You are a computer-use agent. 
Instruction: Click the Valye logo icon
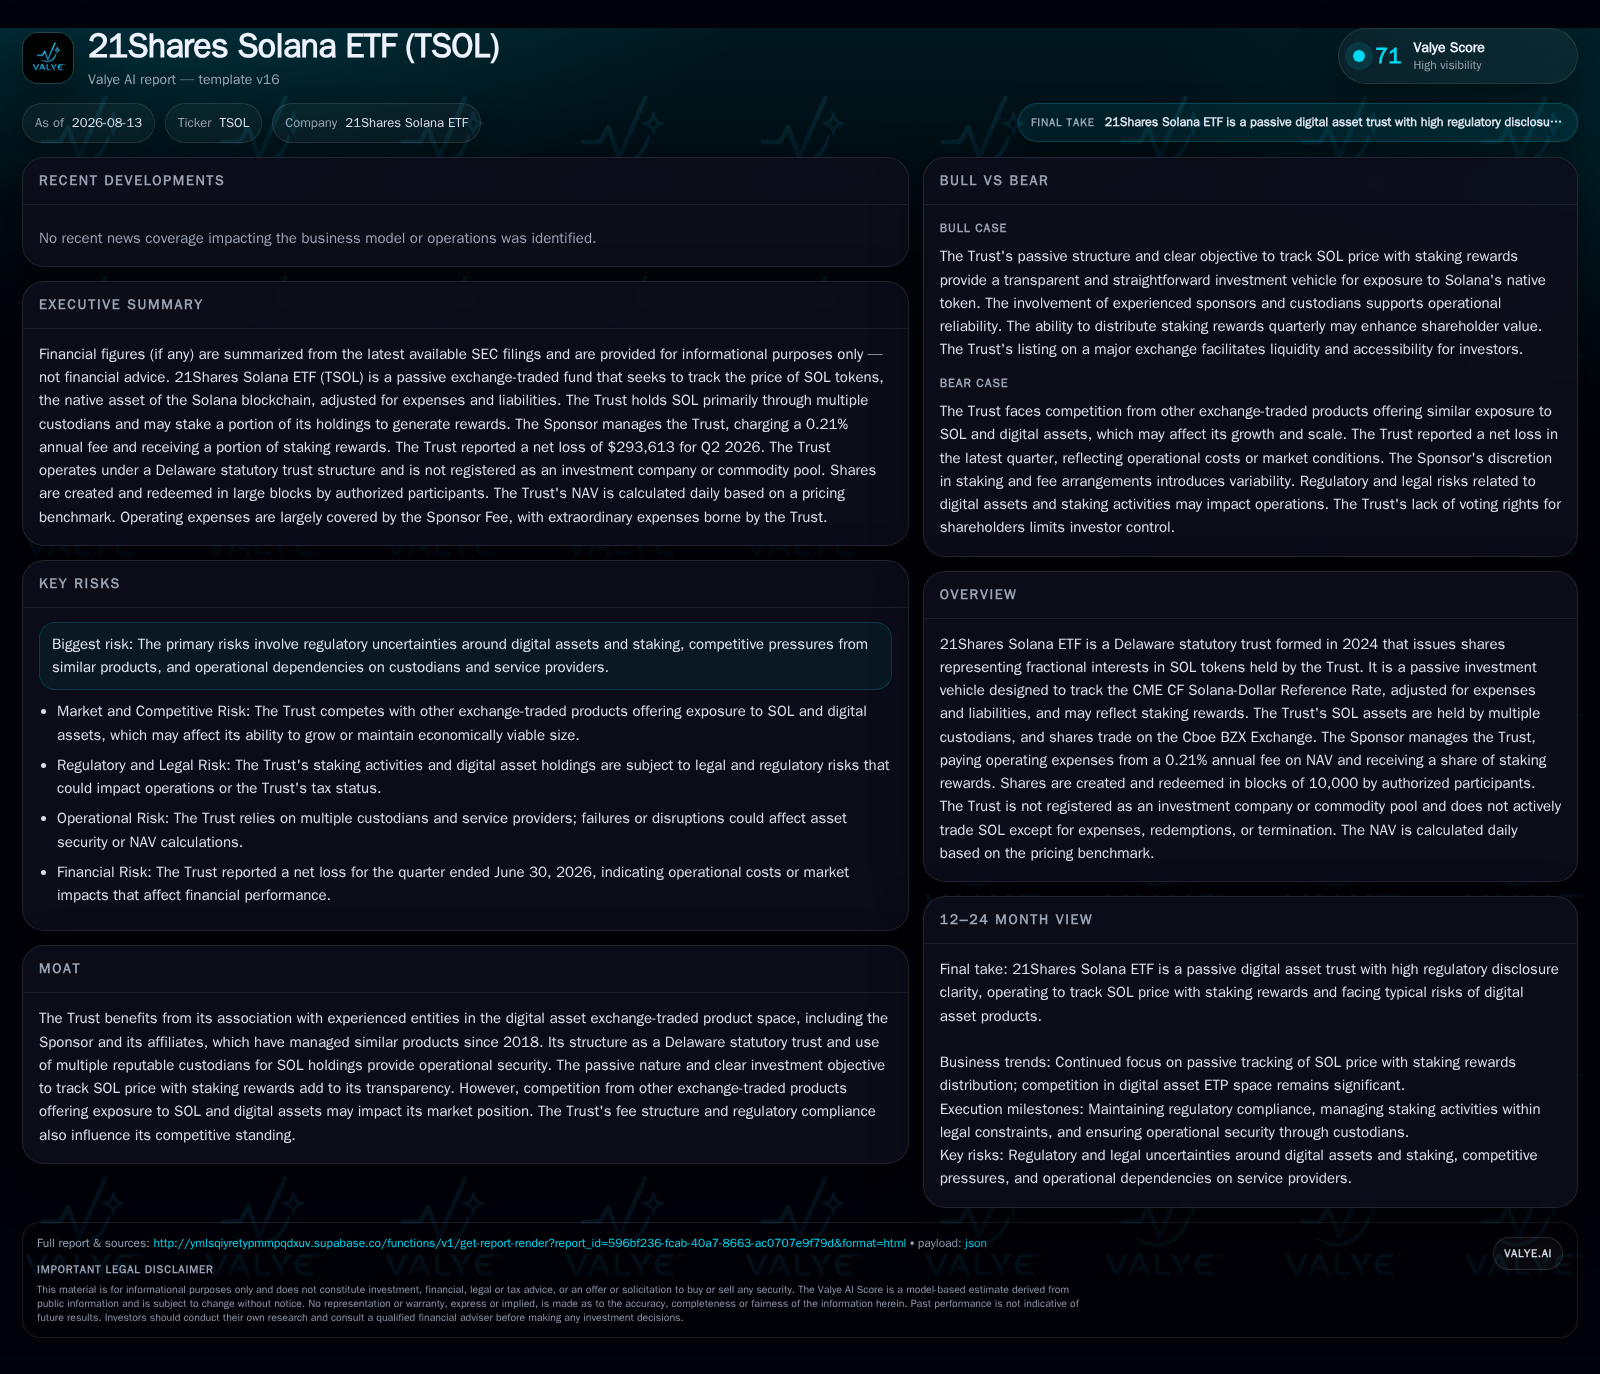(48, 58)
